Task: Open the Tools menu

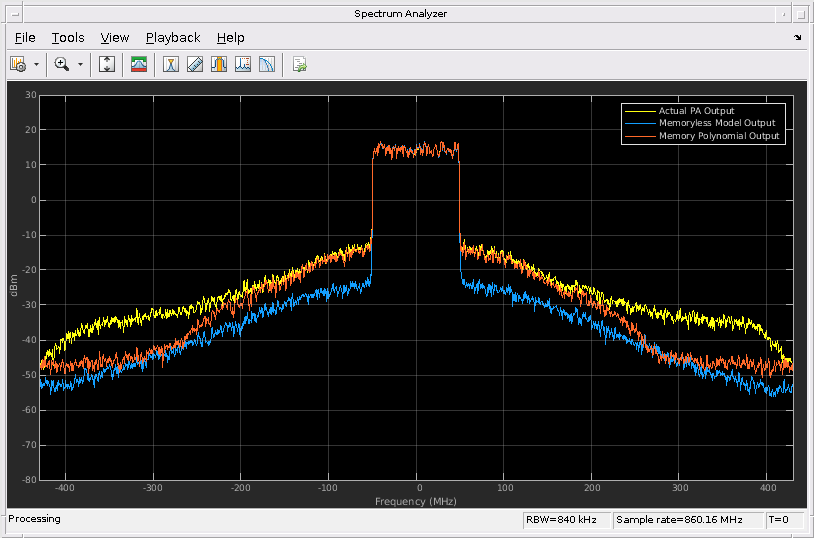Action: coord(68,38)
